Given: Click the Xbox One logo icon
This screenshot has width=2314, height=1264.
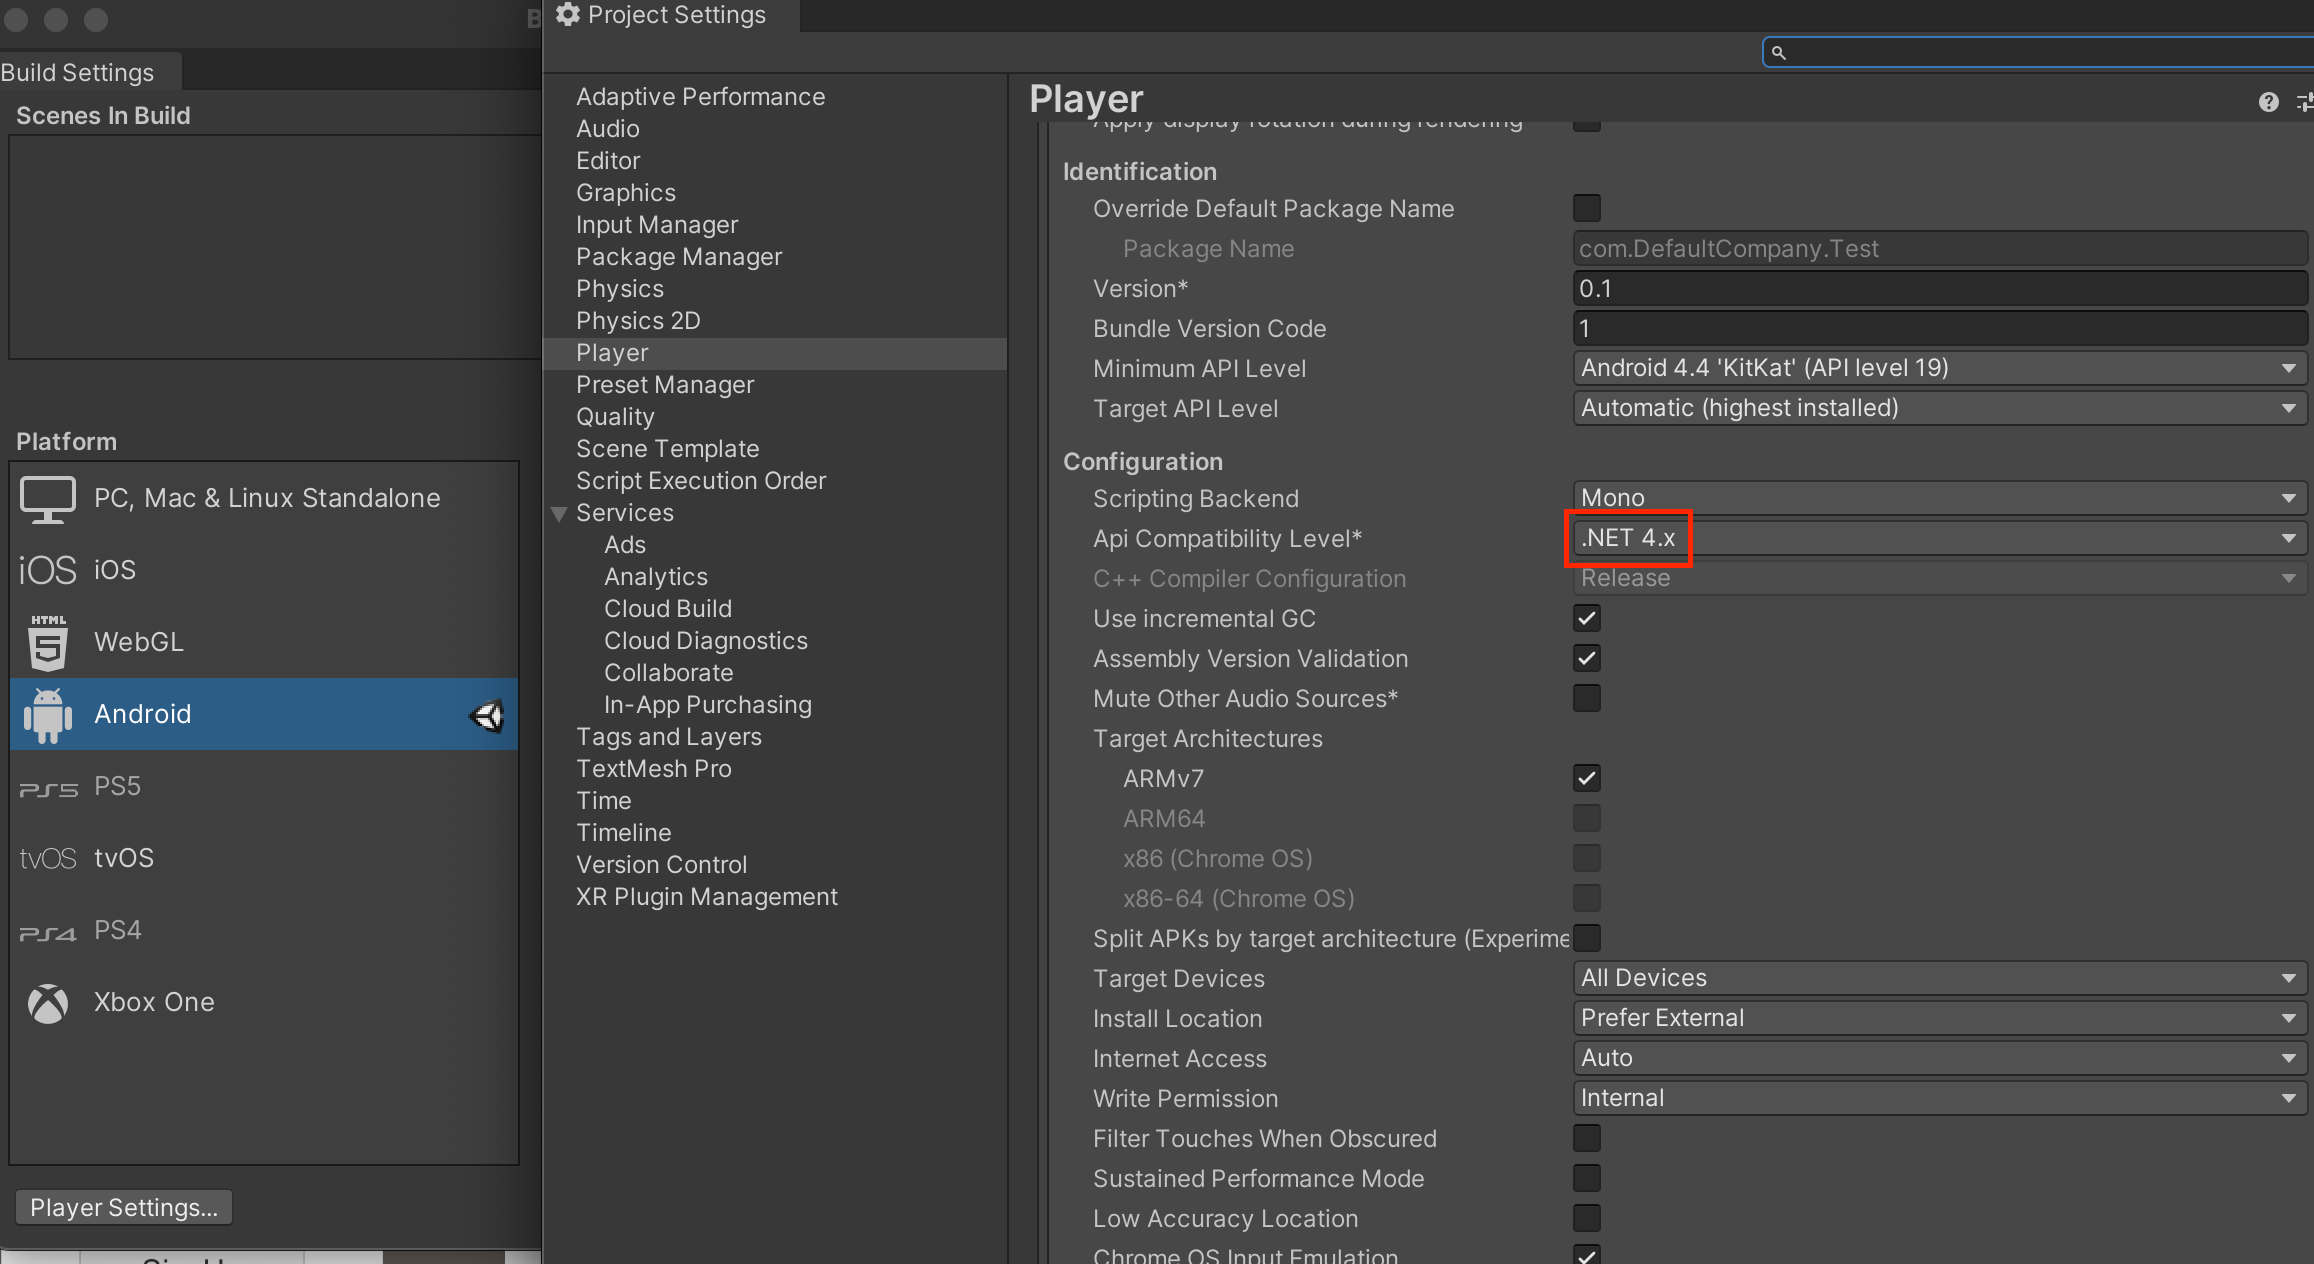Looking at the screenshot, I should (x=47, y=1003).
